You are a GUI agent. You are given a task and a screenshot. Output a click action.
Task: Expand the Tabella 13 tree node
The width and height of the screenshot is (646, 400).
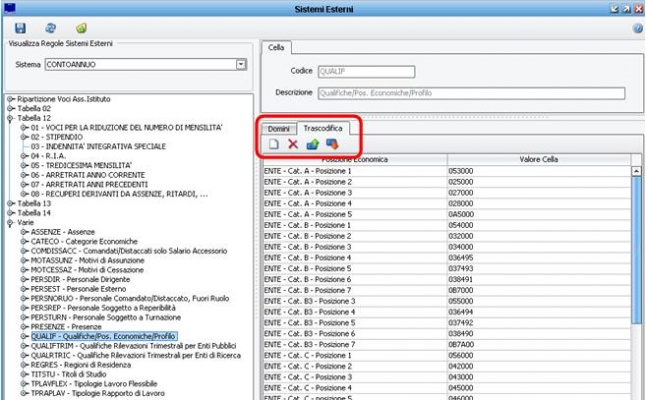click(10, 203)
